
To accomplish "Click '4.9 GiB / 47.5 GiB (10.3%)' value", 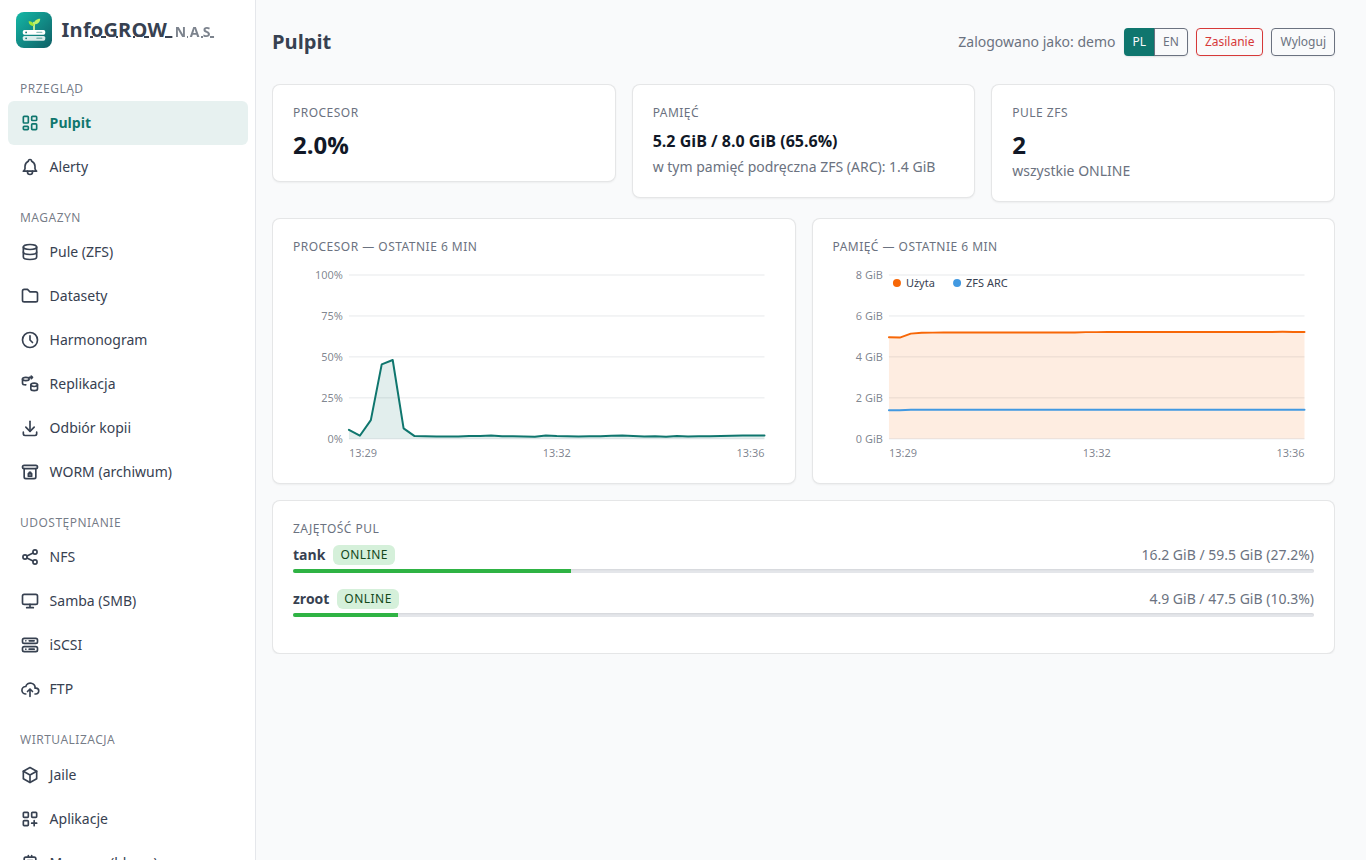I will click(x=1232, y=599).
